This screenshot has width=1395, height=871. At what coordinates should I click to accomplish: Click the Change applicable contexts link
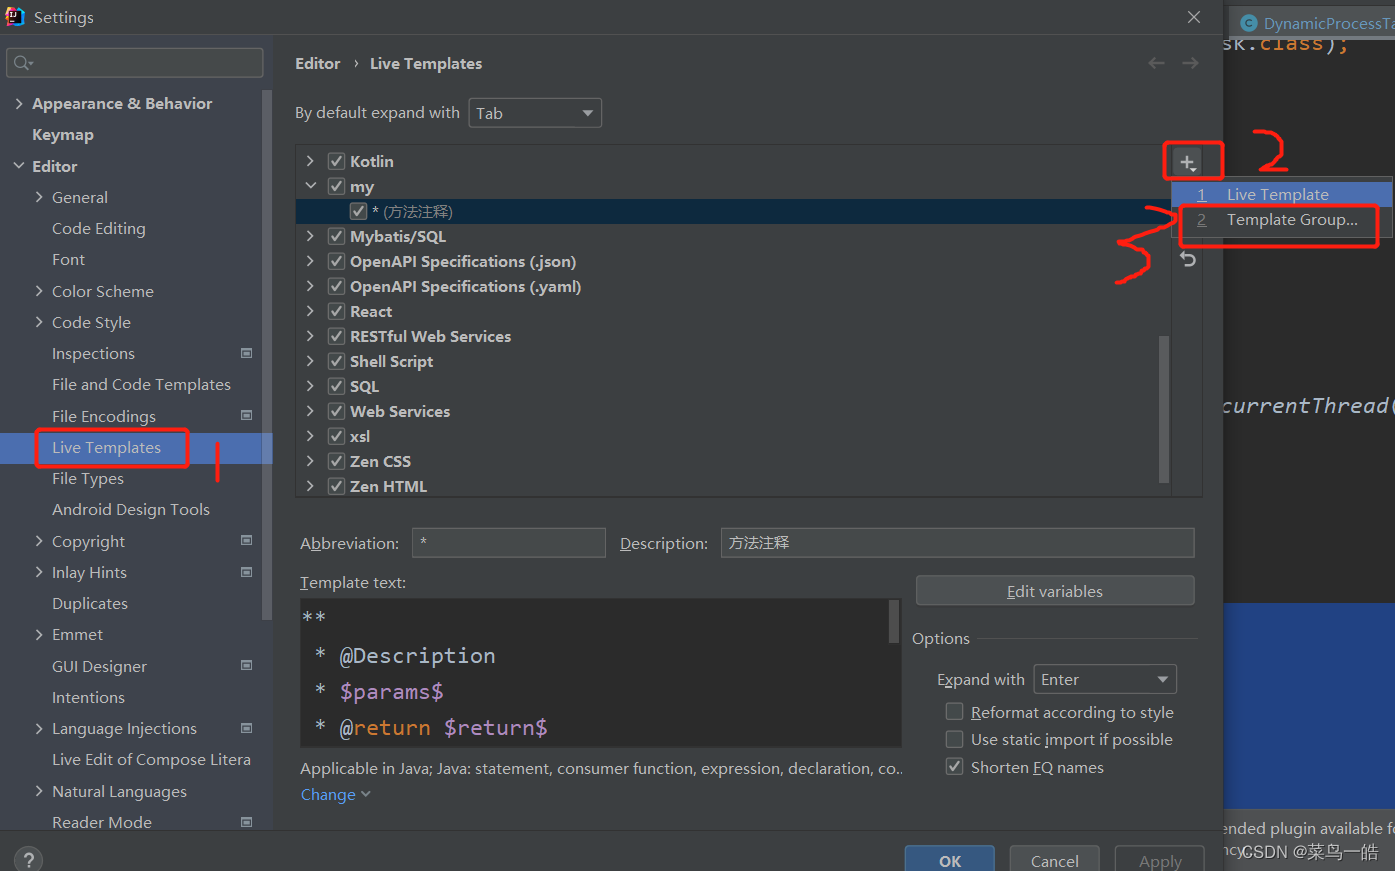336,794
